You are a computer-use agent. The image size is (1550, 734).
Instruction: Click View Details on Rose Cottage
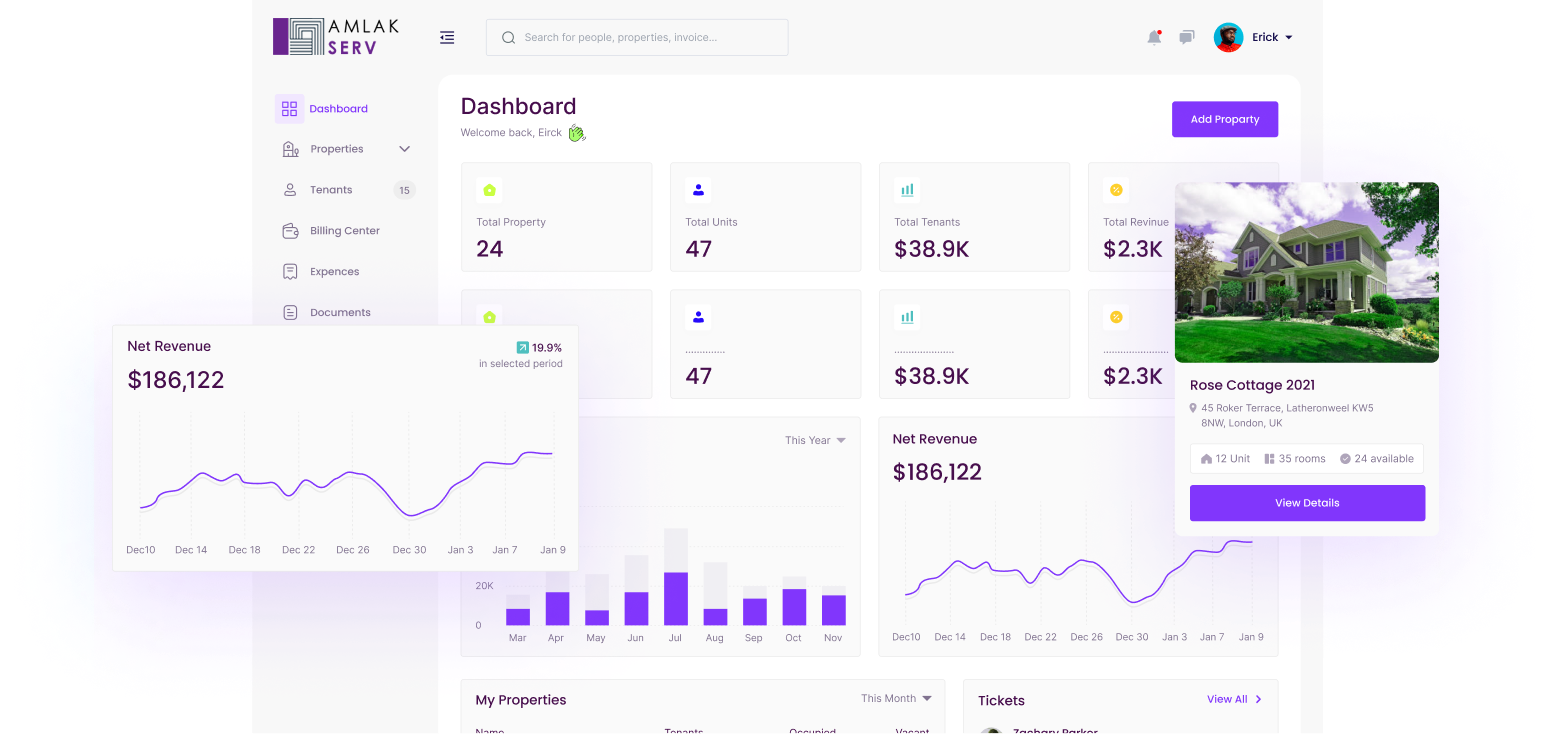[x=1307, y=503]
